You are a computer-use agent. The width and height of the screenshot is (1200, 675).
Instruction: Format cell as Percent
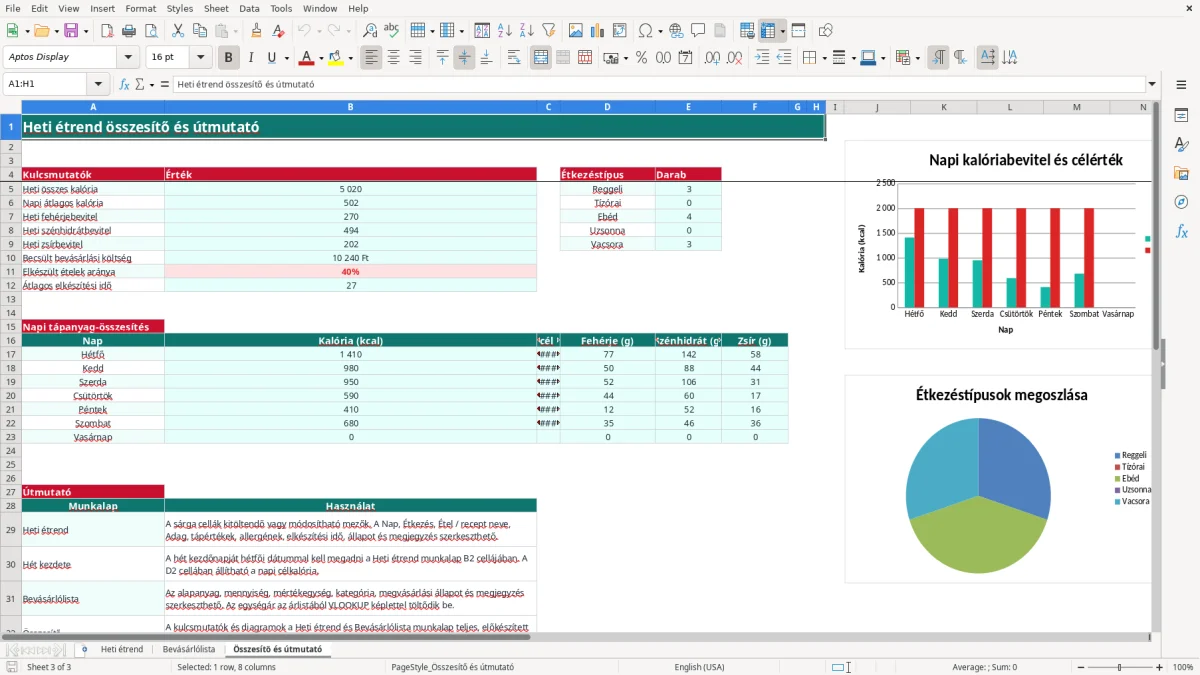tap(641, 58)
